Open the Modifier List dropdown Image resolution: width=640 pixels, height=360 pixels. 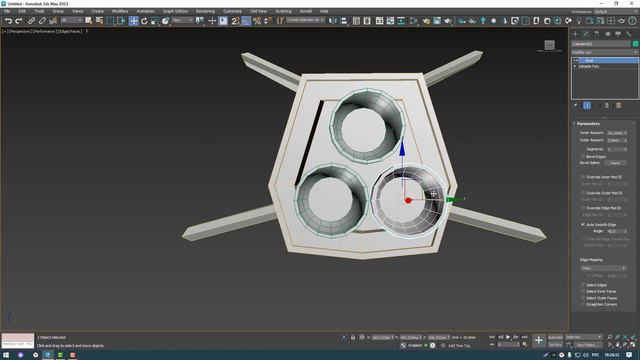[604, 52]
